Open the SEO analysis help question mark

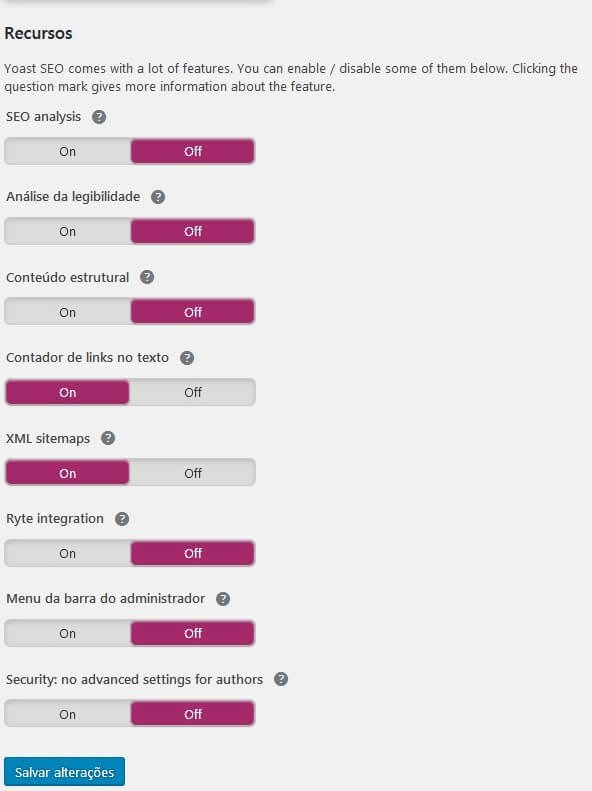[99, 117]
